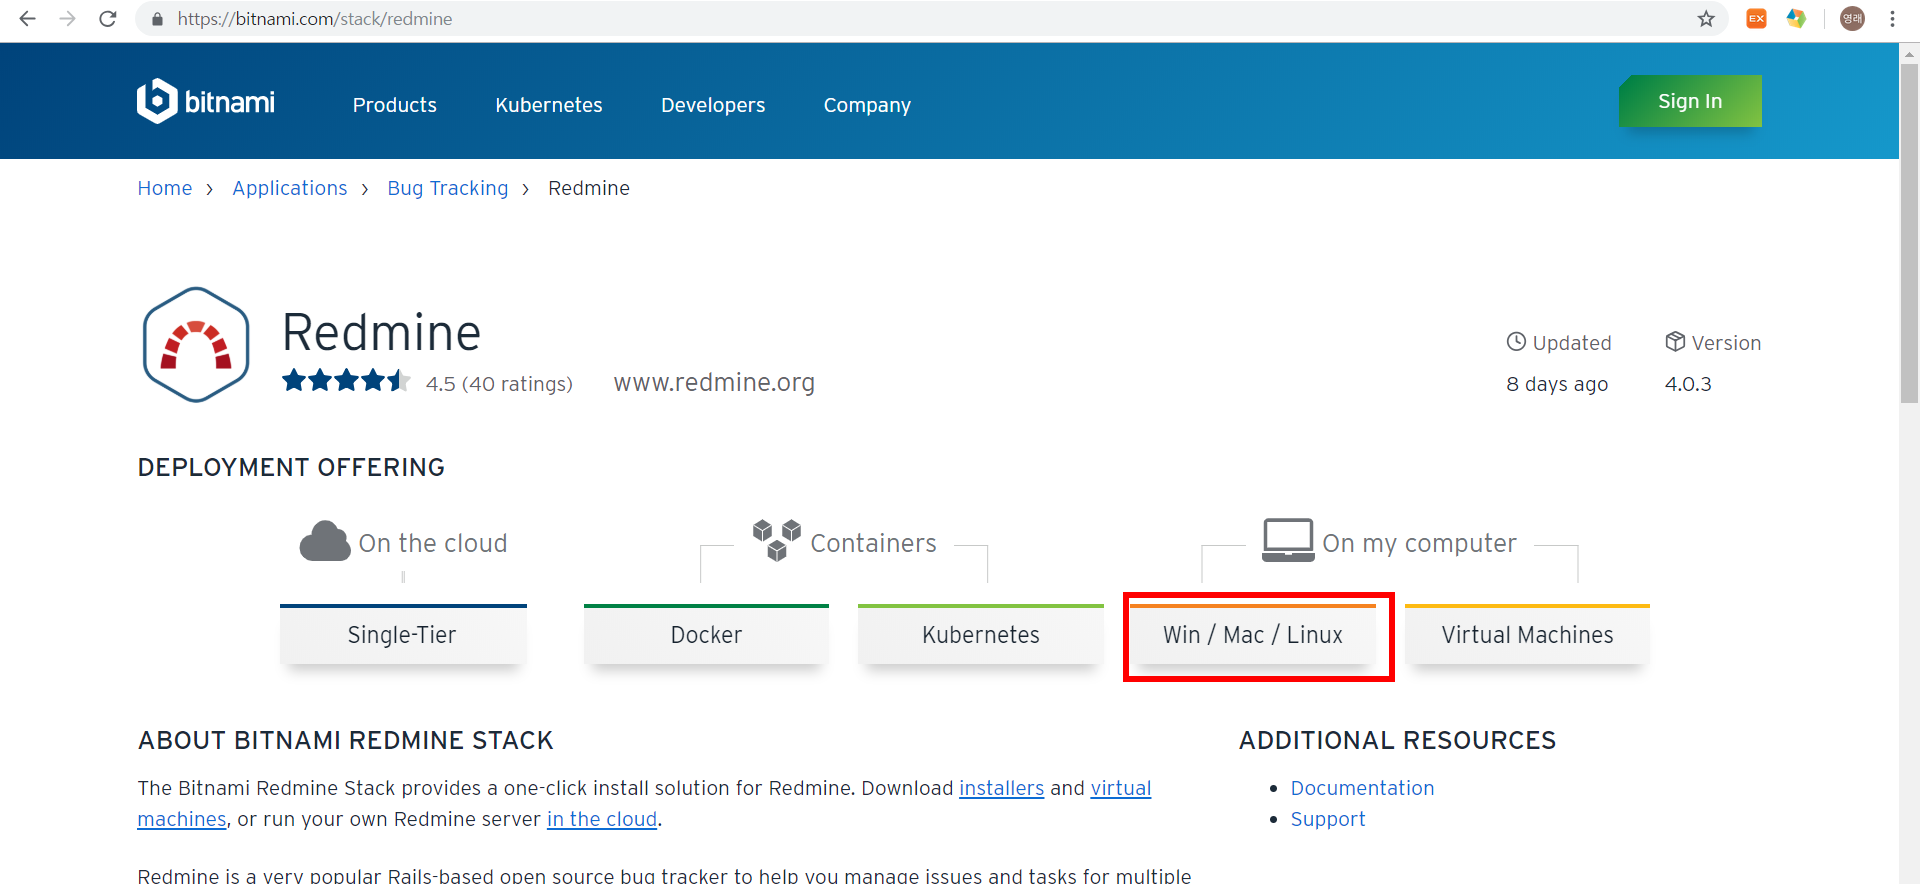Click the cloud icon by On the cloud
The width and height of the screenshot is (1920, 884).
[x=325, y=542]
